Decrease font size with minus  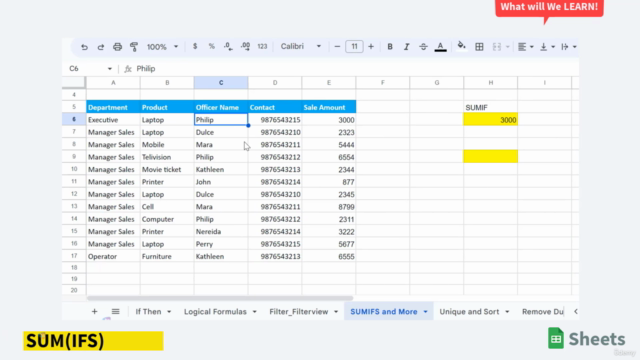point(337,47)
